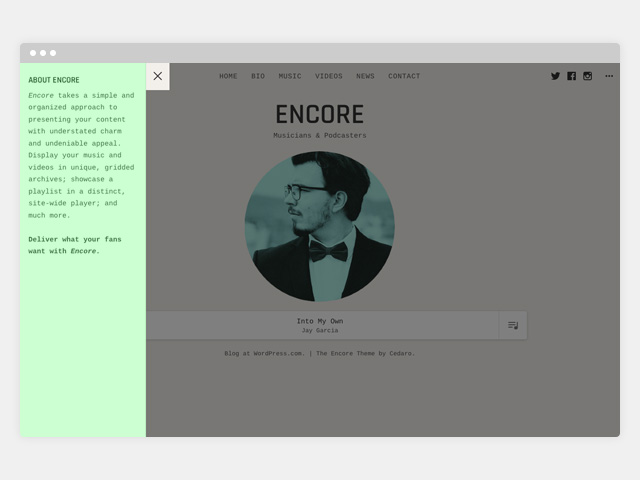Click 'Deliver what your fans want' text
This screenshot has width=640, height=480.
tap(75, 245)
